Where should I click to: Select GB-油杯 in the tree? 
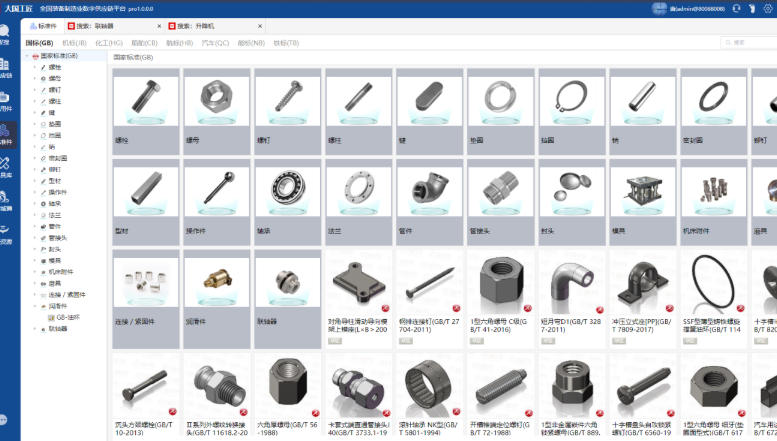pos(68,317)
